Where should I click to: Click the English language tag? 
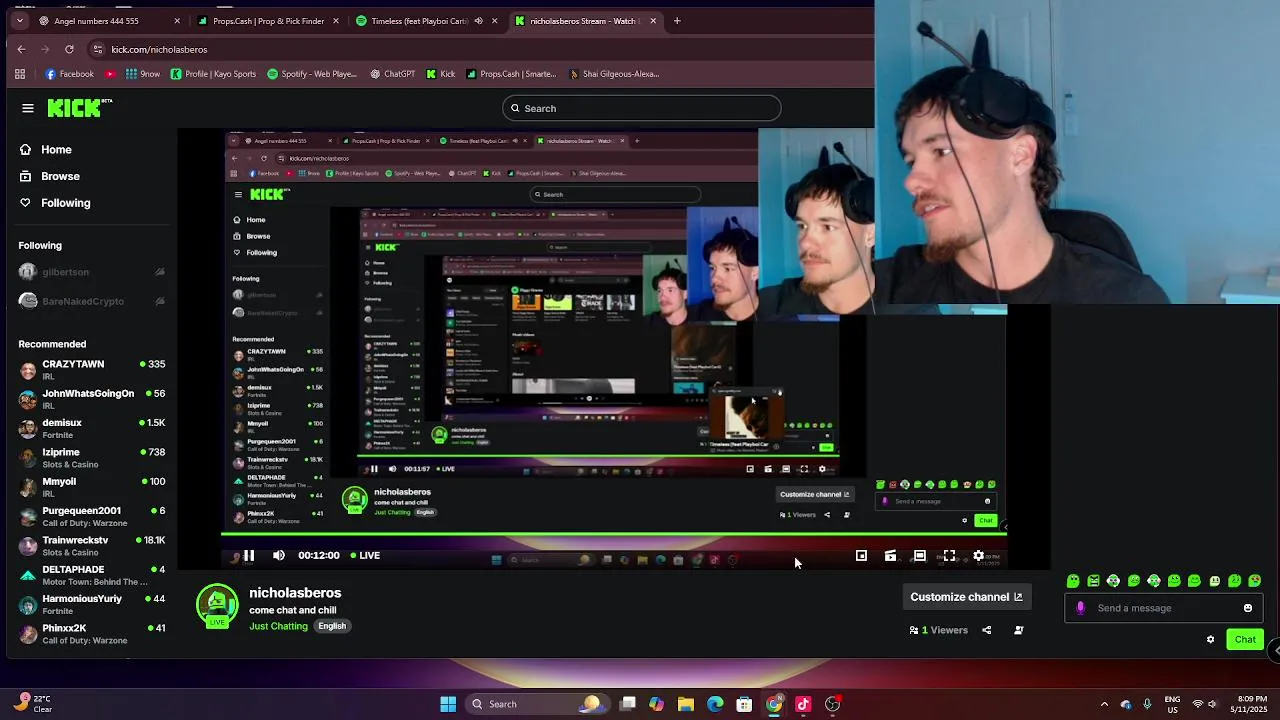[x=332, y=627]
